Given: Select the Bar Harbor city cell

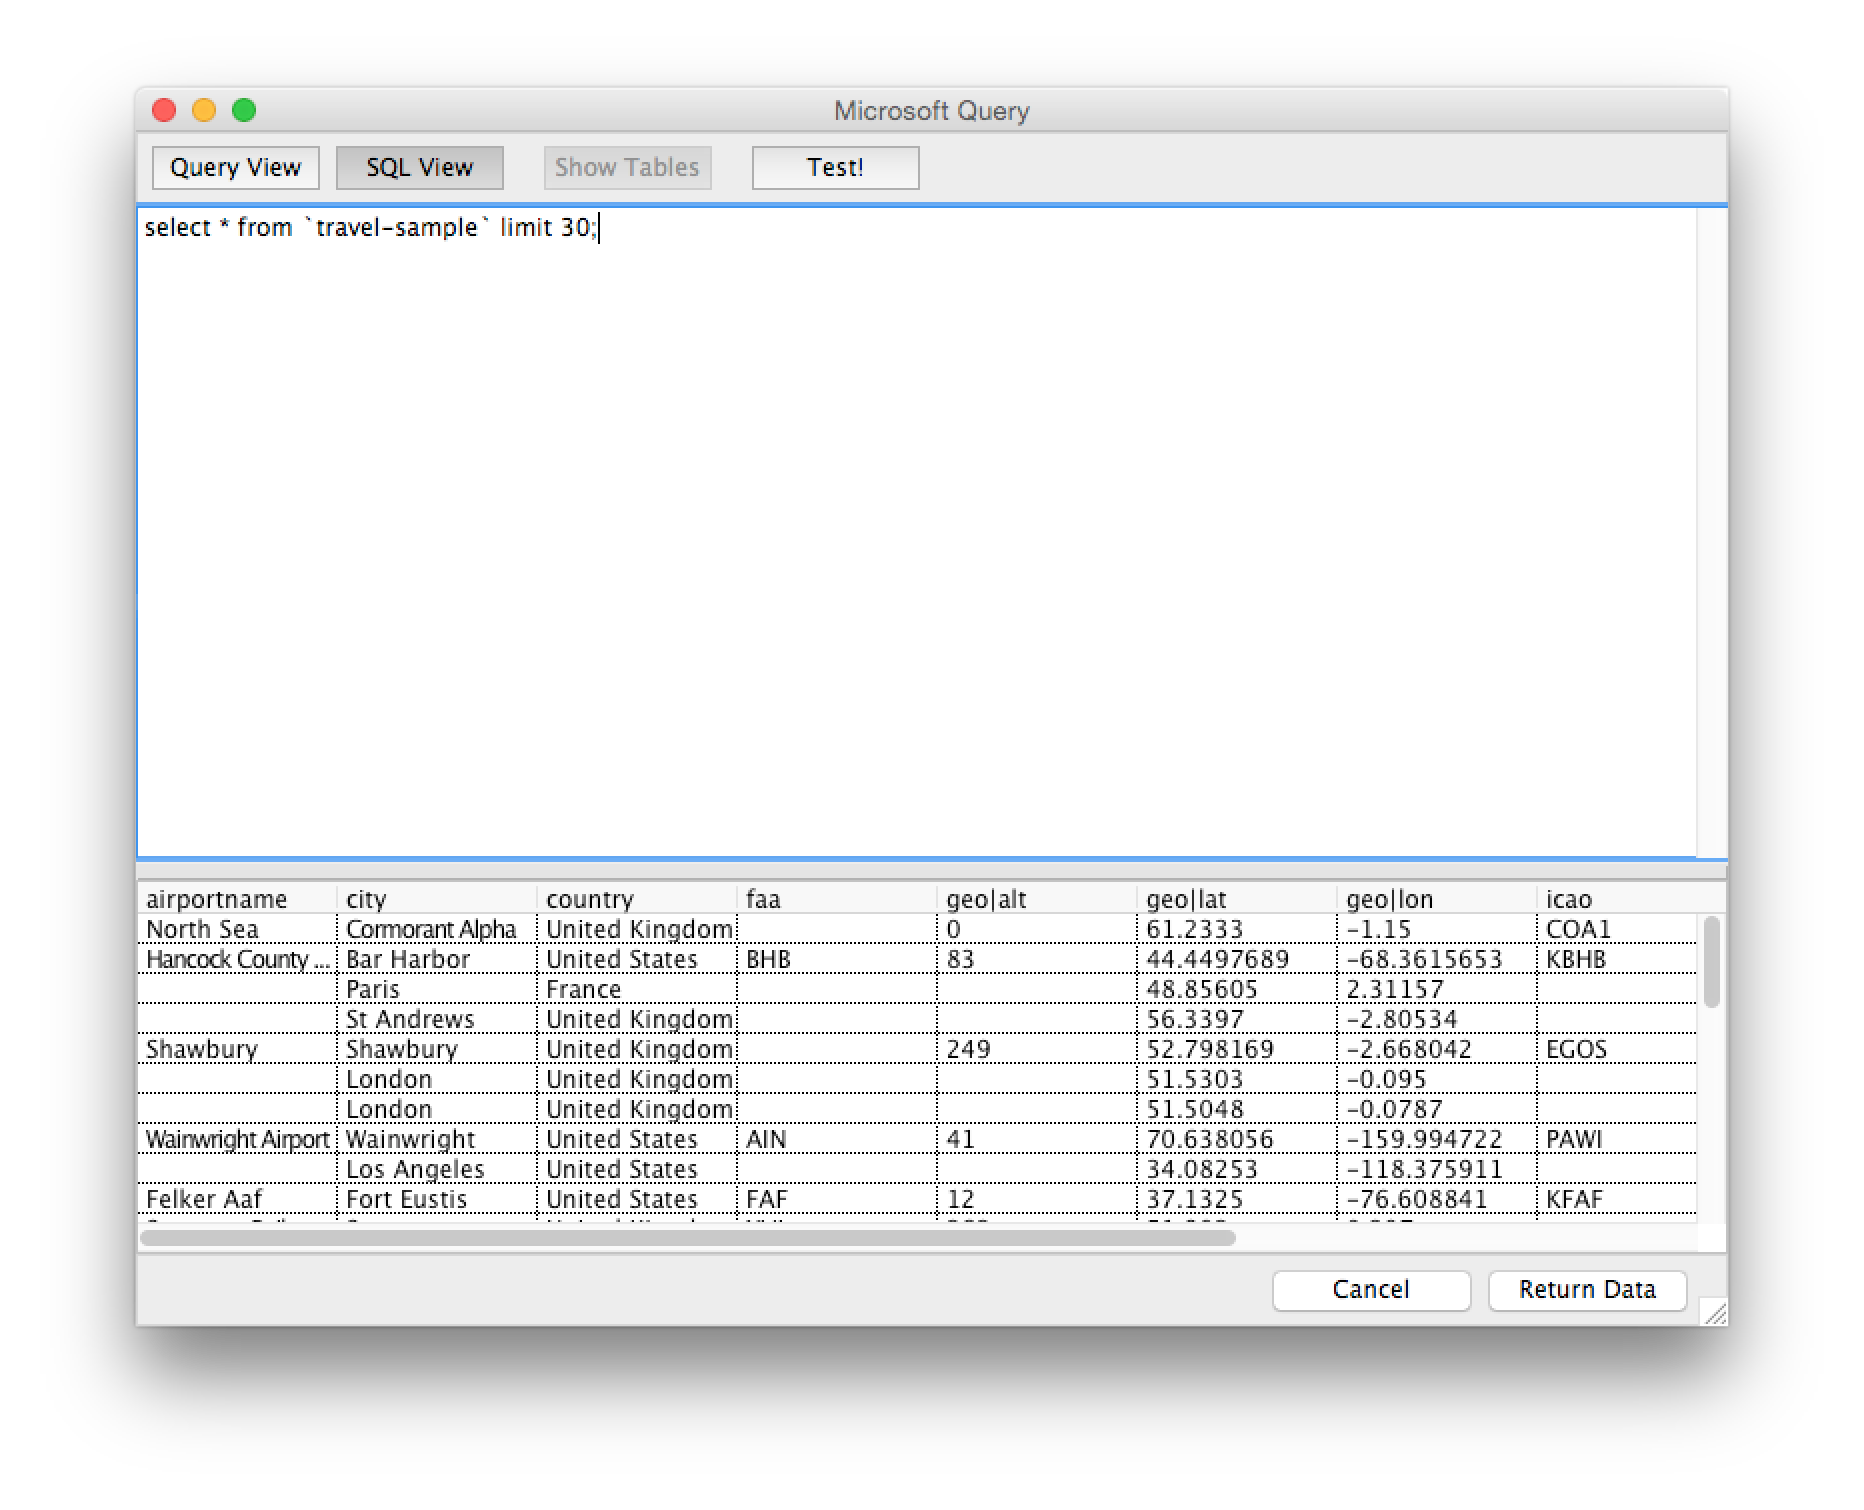Looking at the screenshot, I should 437,959.
